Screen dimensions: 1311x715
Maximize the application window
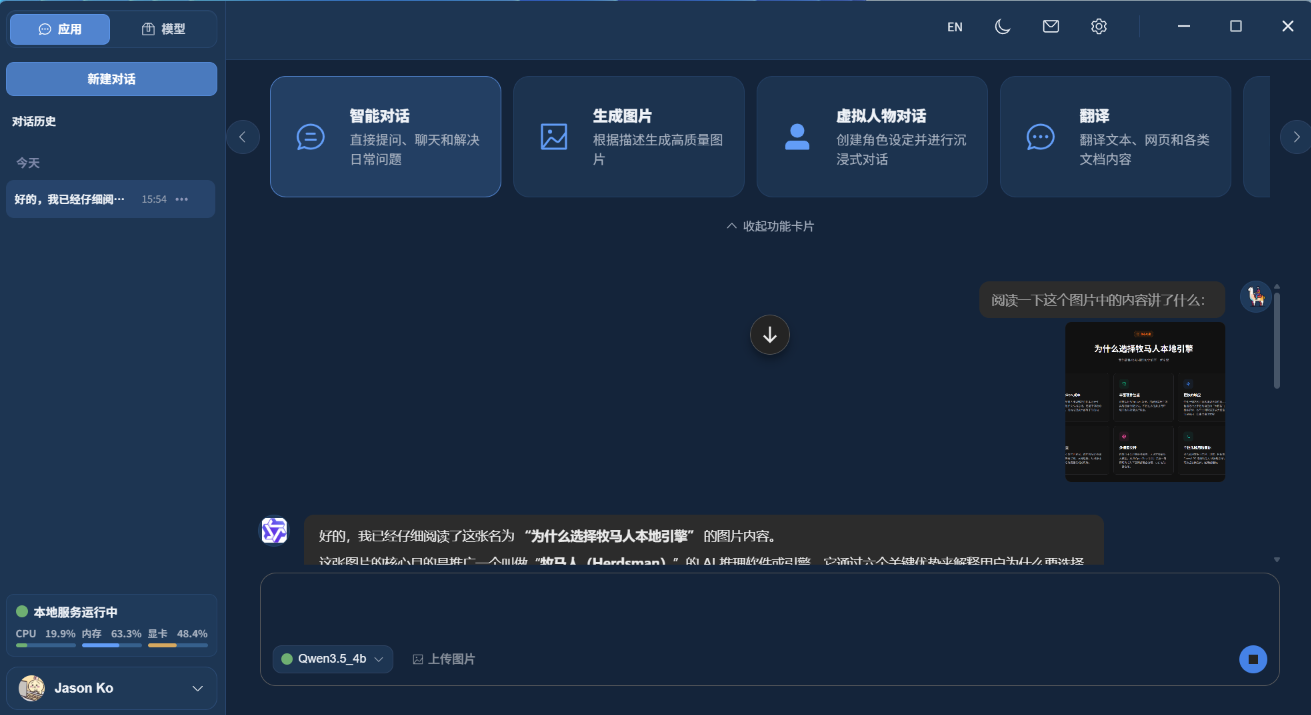[x=1236, y=27]
